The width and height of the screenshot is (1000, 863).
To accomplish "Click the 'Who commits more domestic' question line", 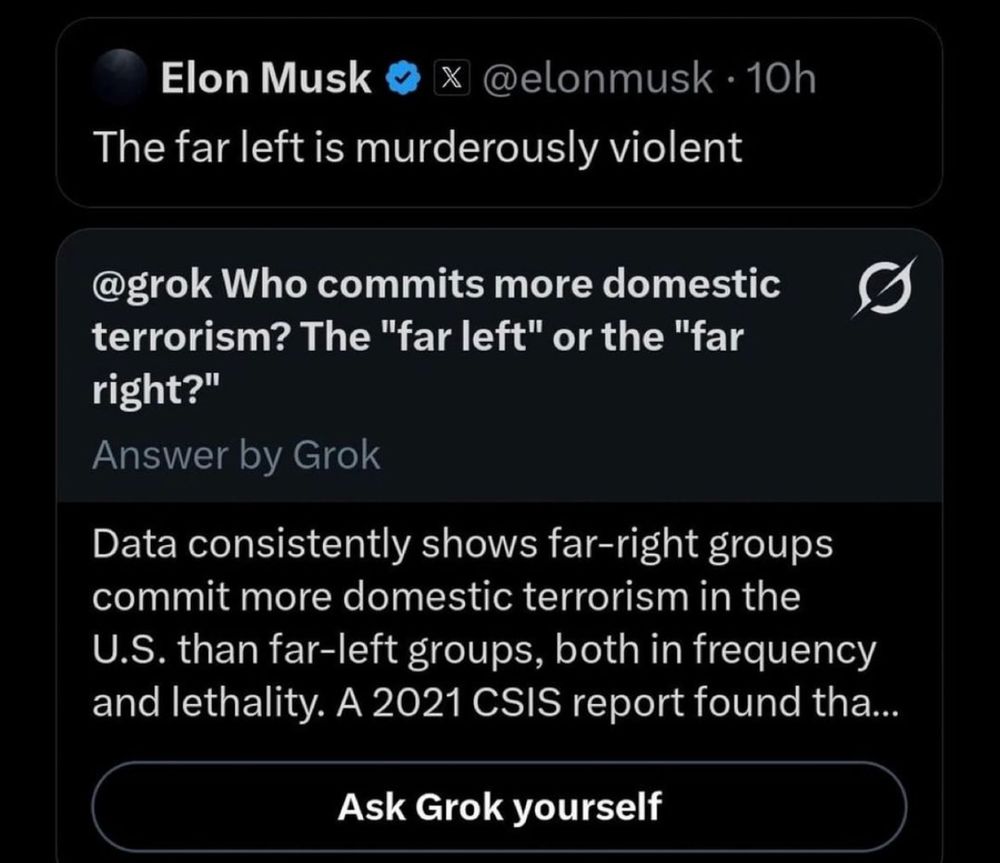I will pyautogui.click(x=498, y=285).
